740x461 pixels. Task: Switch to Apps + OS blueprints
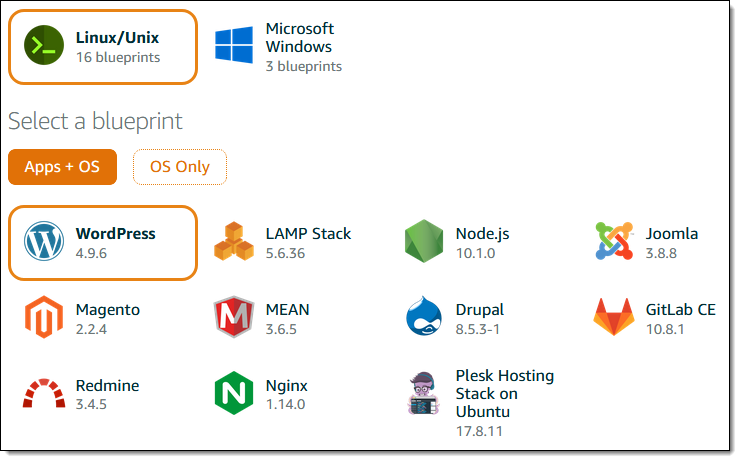click(x=62, y=167)
